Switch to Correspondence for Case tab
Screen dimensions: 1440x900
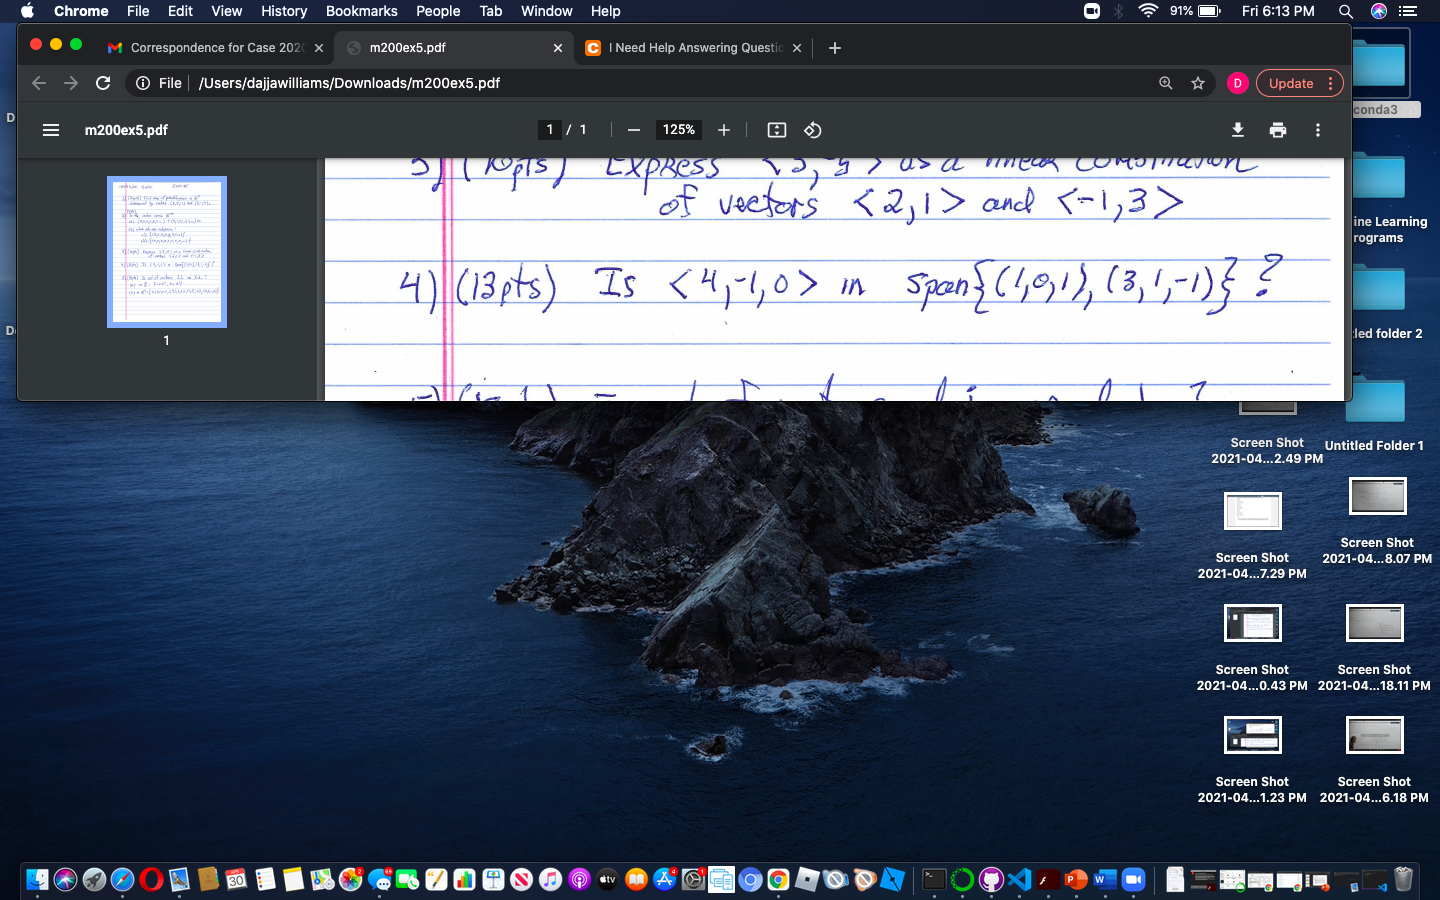216,48
